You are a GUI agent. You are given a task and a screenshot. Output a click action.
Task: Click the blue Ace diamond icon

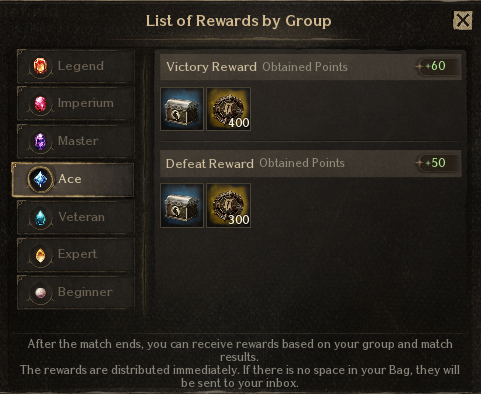point(40,179)
